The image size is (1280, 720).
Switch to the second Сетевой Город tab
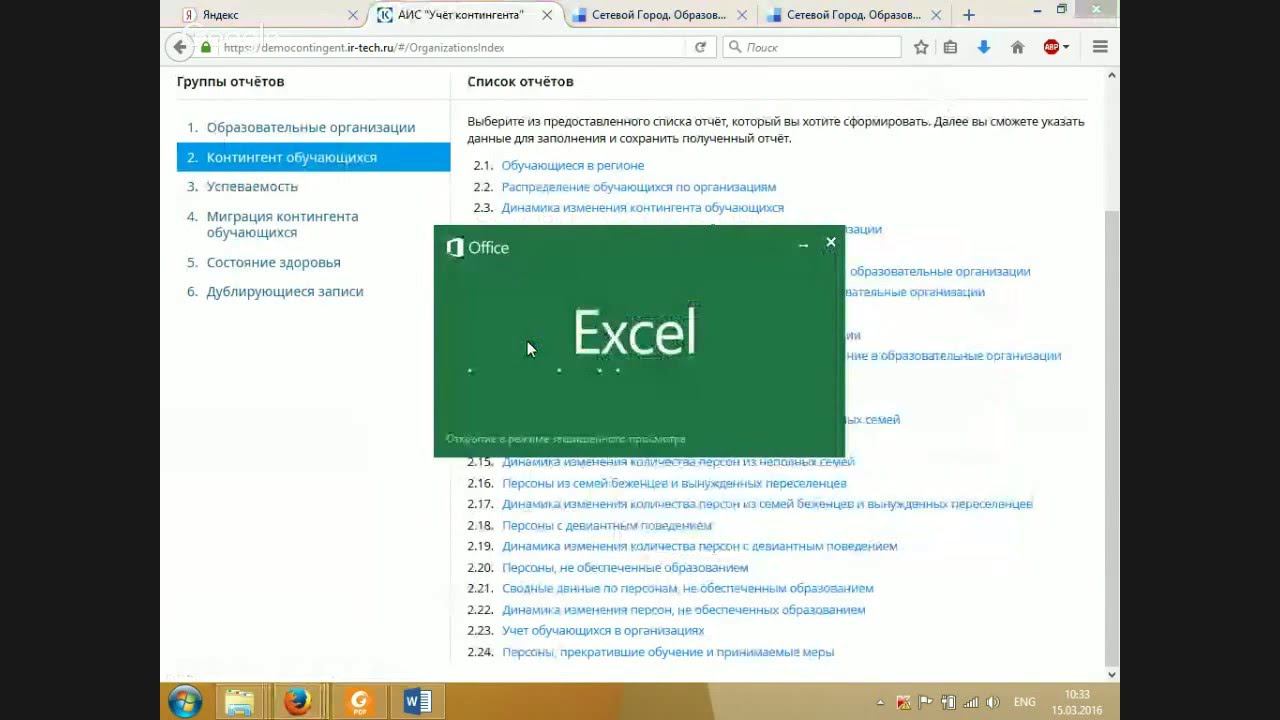click(854, 15)
